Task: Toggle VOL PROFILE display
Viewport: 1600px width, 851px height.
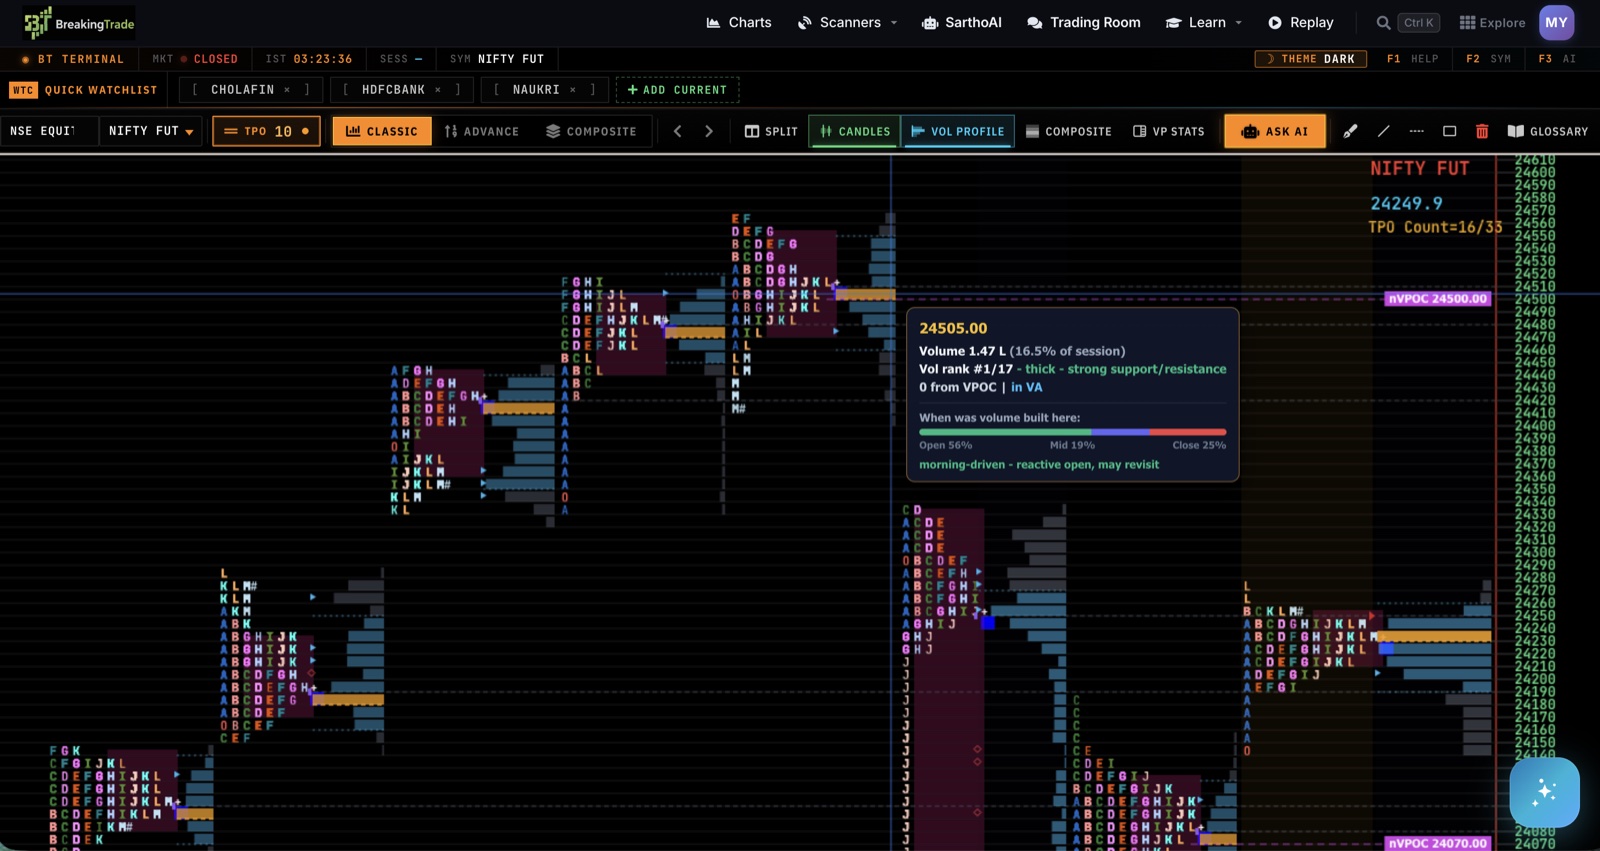Action: pyautogui.click(x=958, y=131)
